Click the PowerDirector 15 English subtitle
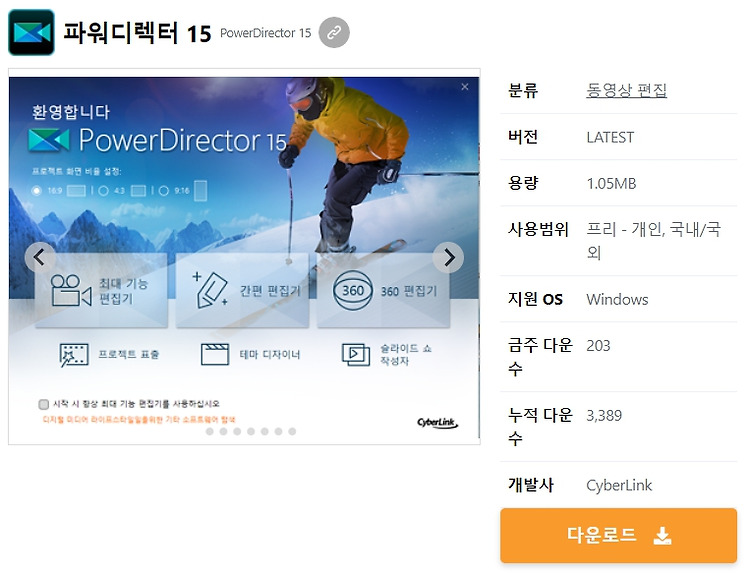Viewport: 750px width, 574px height. (265, 33)
